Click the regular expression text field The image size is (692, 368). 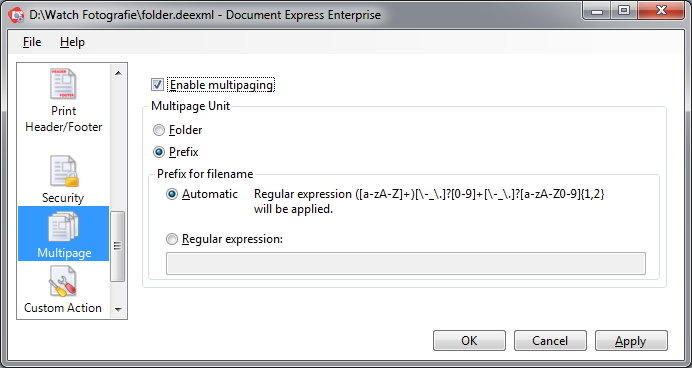coord(406,263)
